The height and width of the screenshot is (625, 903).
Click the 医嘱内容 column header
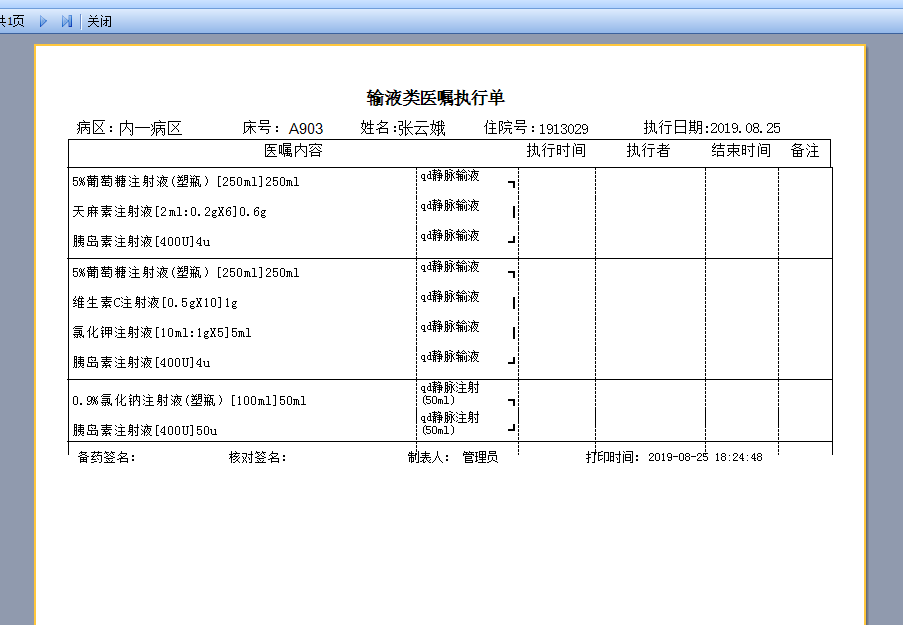tap(293, 150)
